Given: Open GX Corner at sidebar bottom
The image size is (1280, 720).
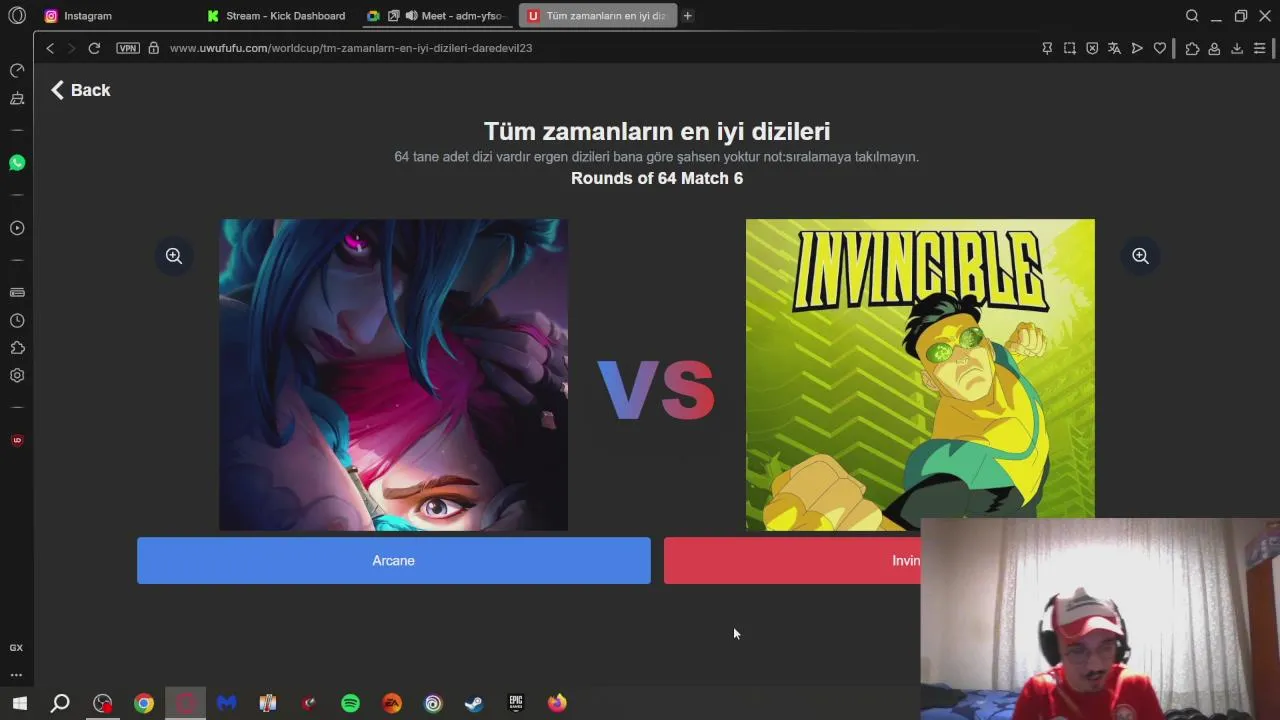Looking at the screenshot, I should [17, 648].
